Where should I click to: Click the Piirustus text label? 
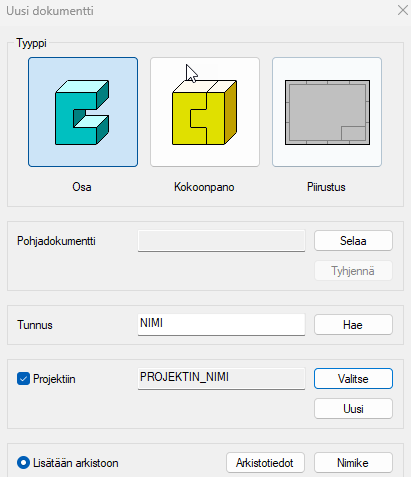tap(326, 187)
